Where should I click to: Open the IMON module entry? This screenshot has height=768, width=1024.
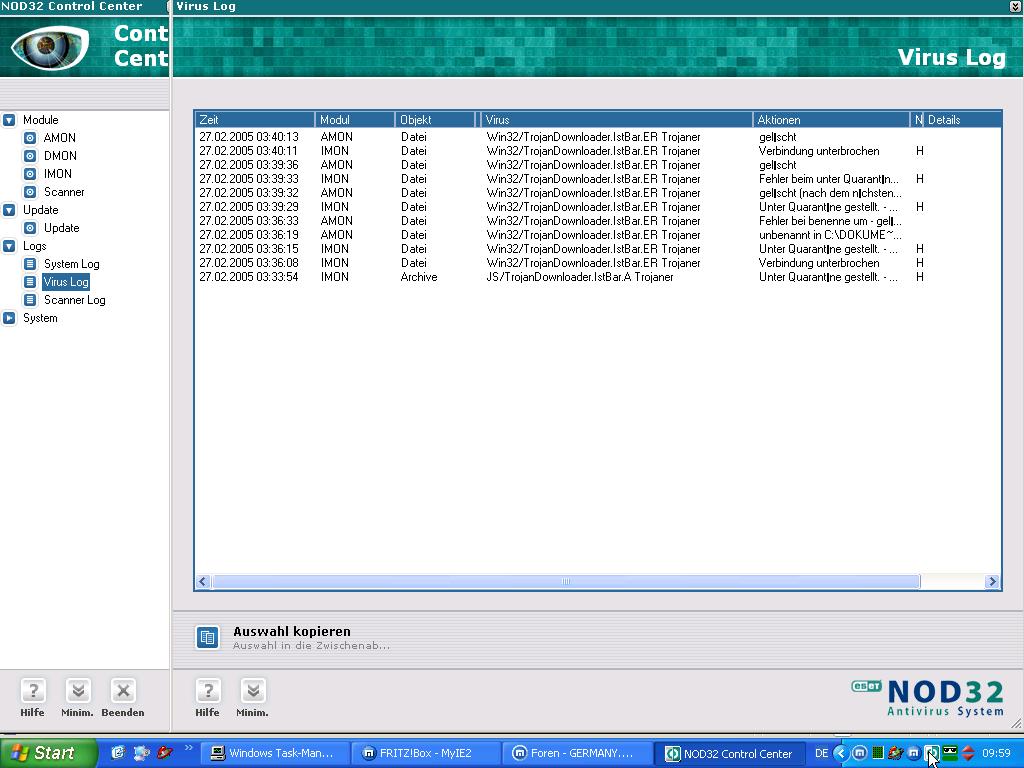(x=57, y=174)
